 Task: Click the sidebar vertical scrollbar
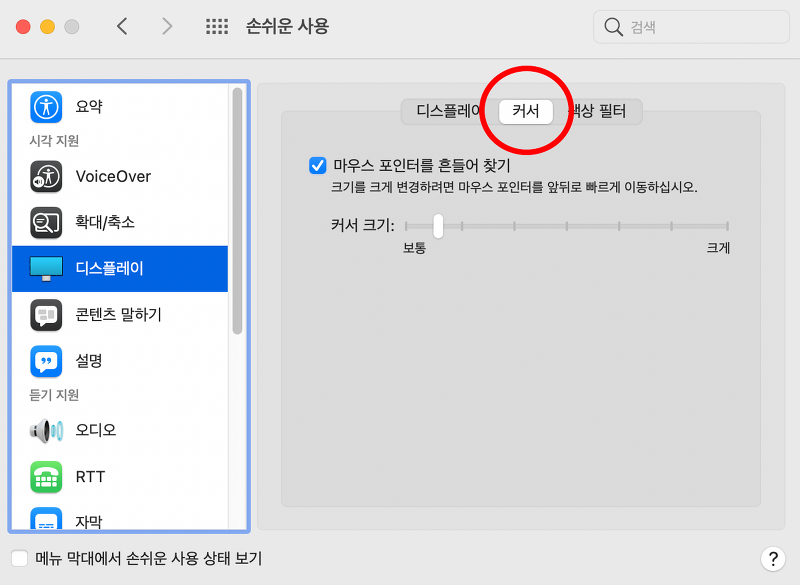[x=237, y=212]
